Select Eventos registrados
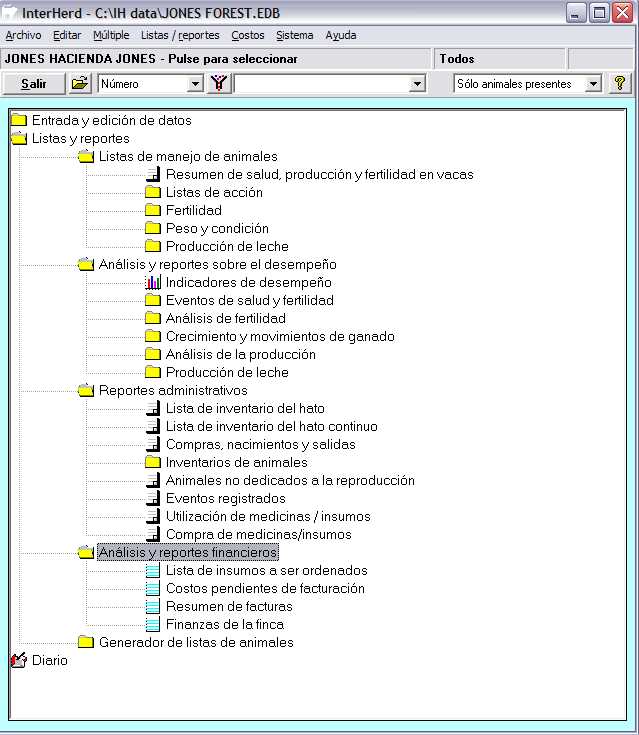 tap(226, 498)
